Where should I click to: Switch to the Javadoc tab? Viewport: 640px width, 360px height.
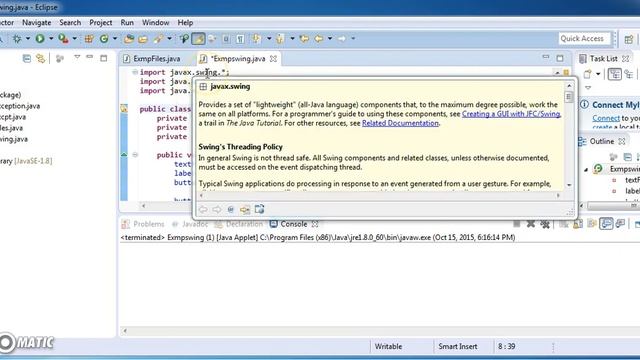[190, 224]
